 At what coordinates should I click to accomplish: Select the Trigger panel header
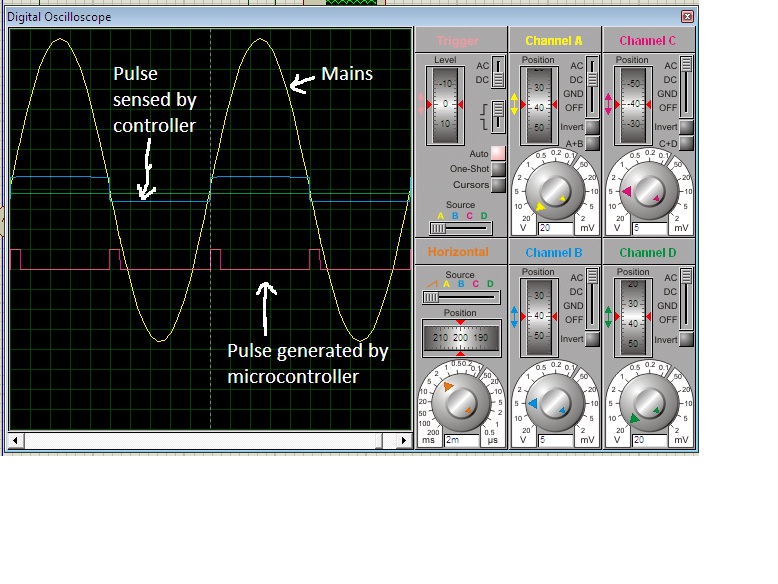point(458,41)
